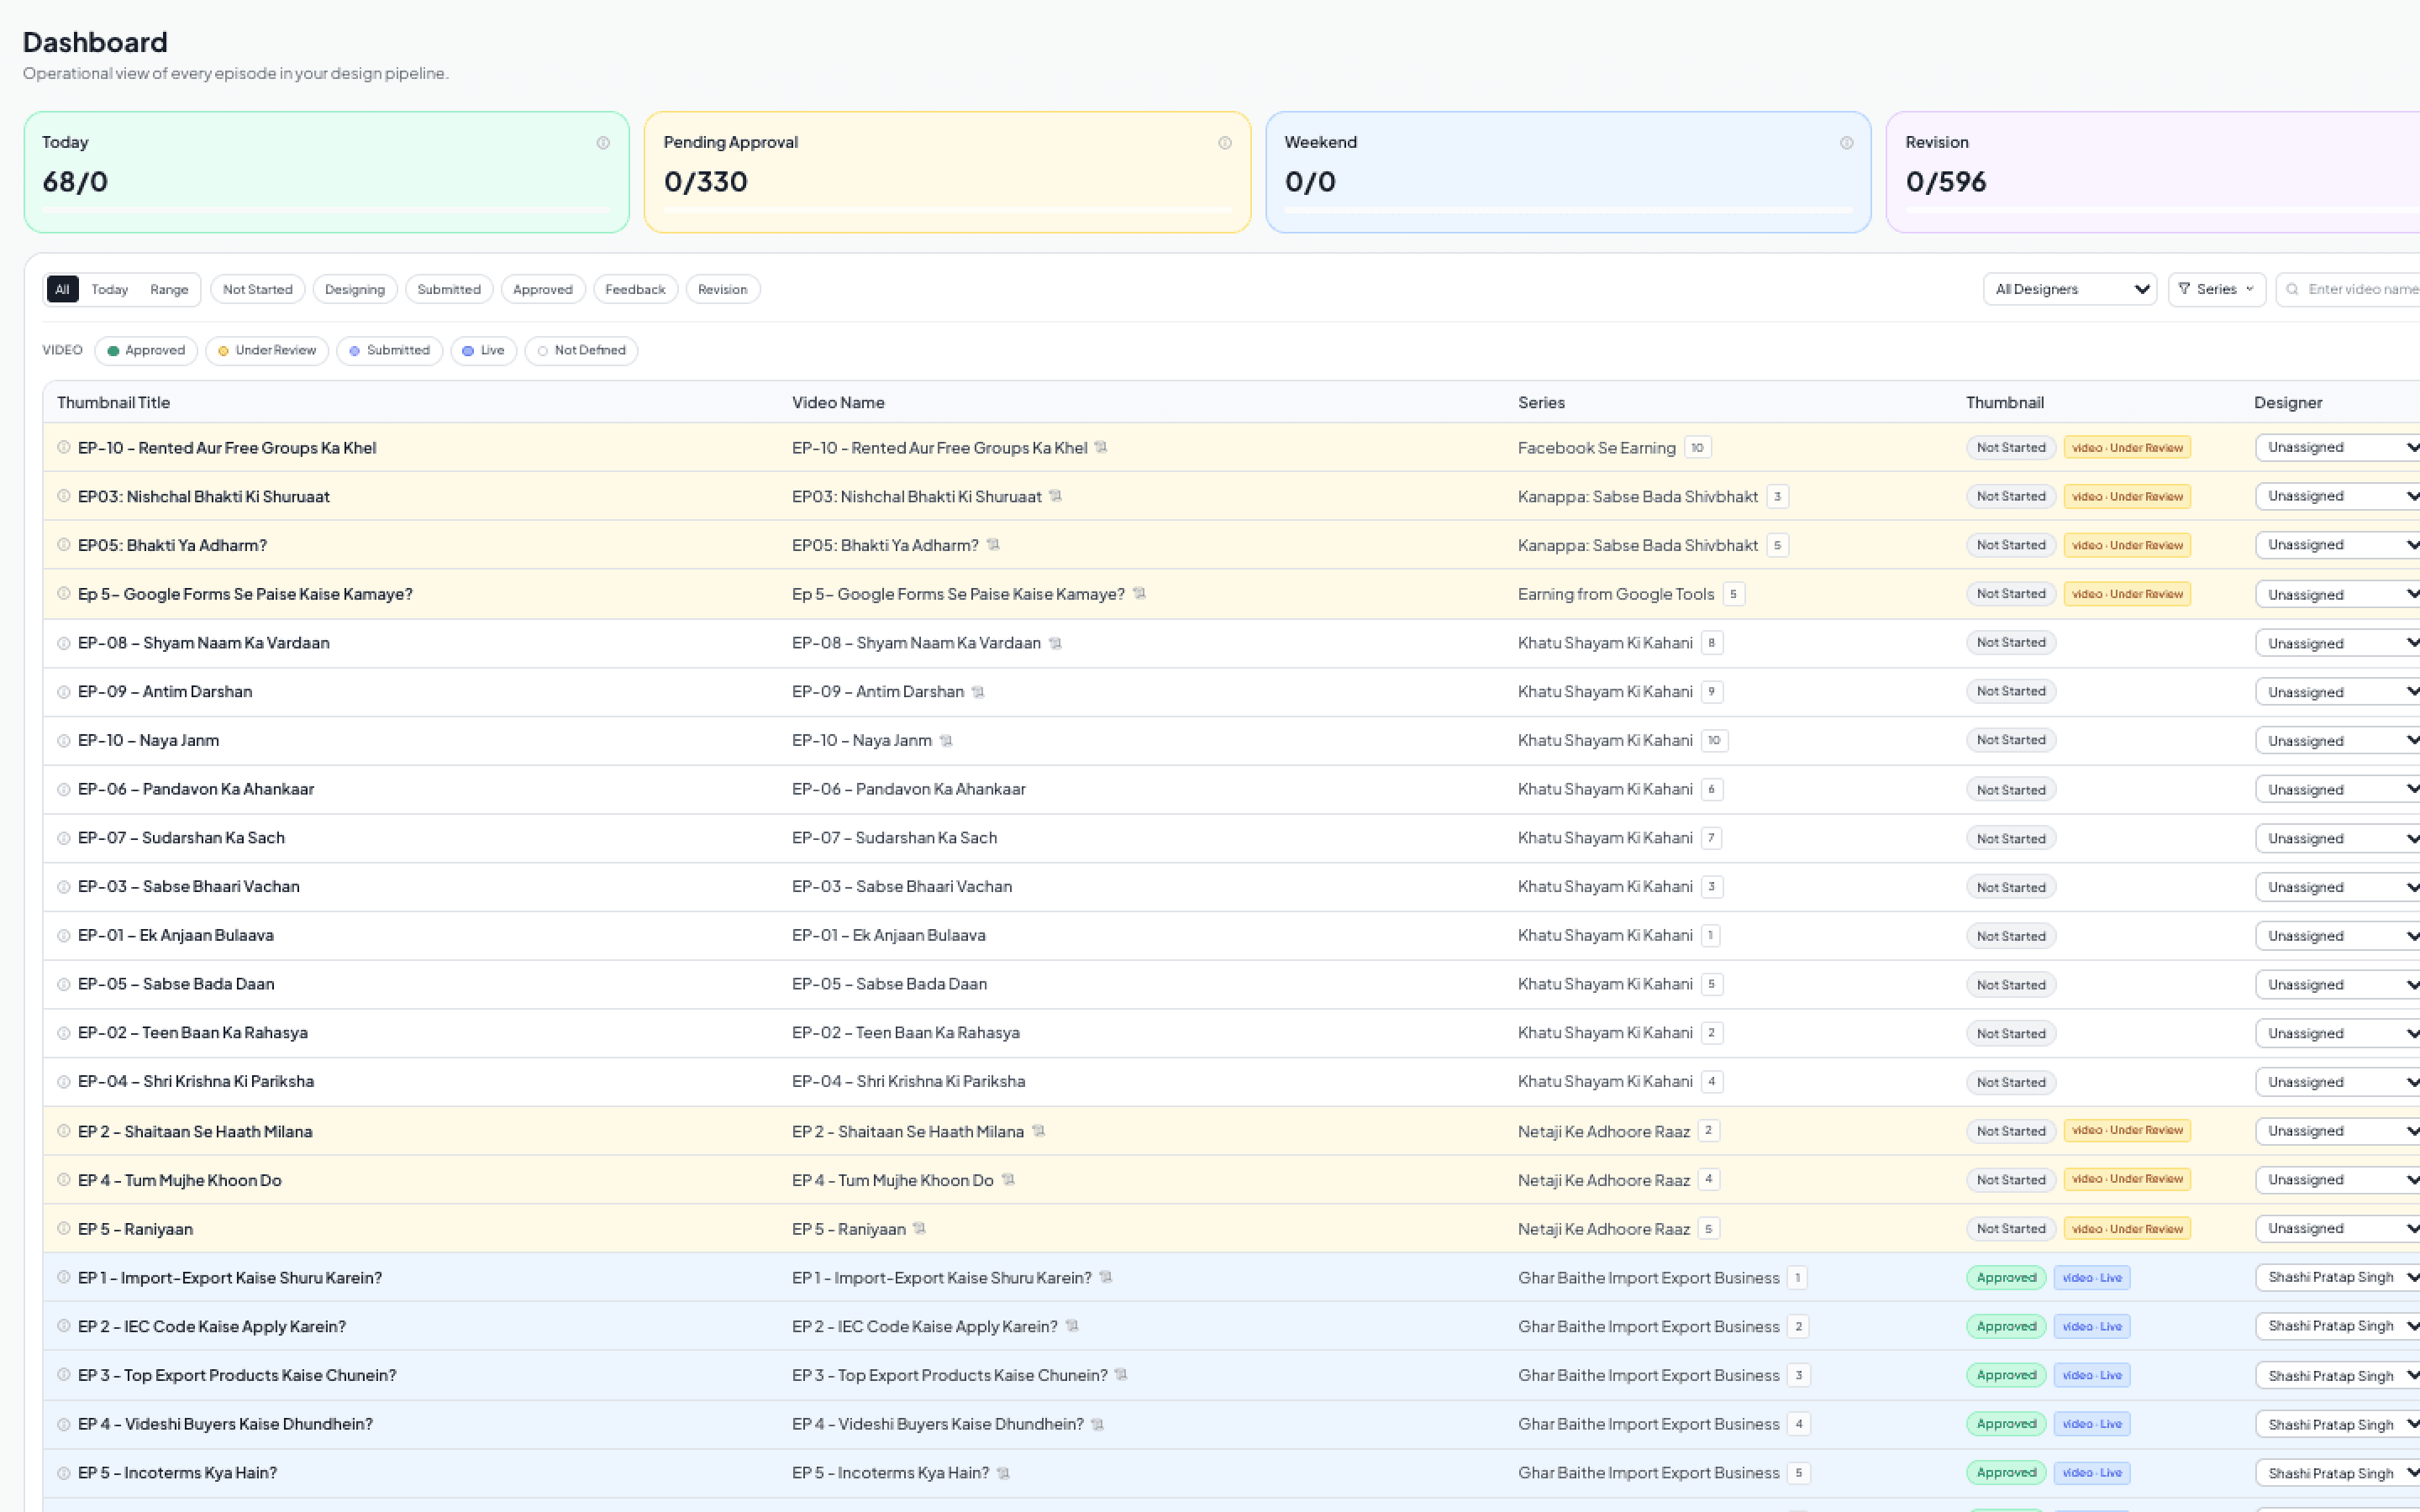This screenshot has width=2420, height=1512.
Task: Open designer dropdown for EP-08 – Shyam Naam Ka Vardaan
Action: tap(2338, 643)
